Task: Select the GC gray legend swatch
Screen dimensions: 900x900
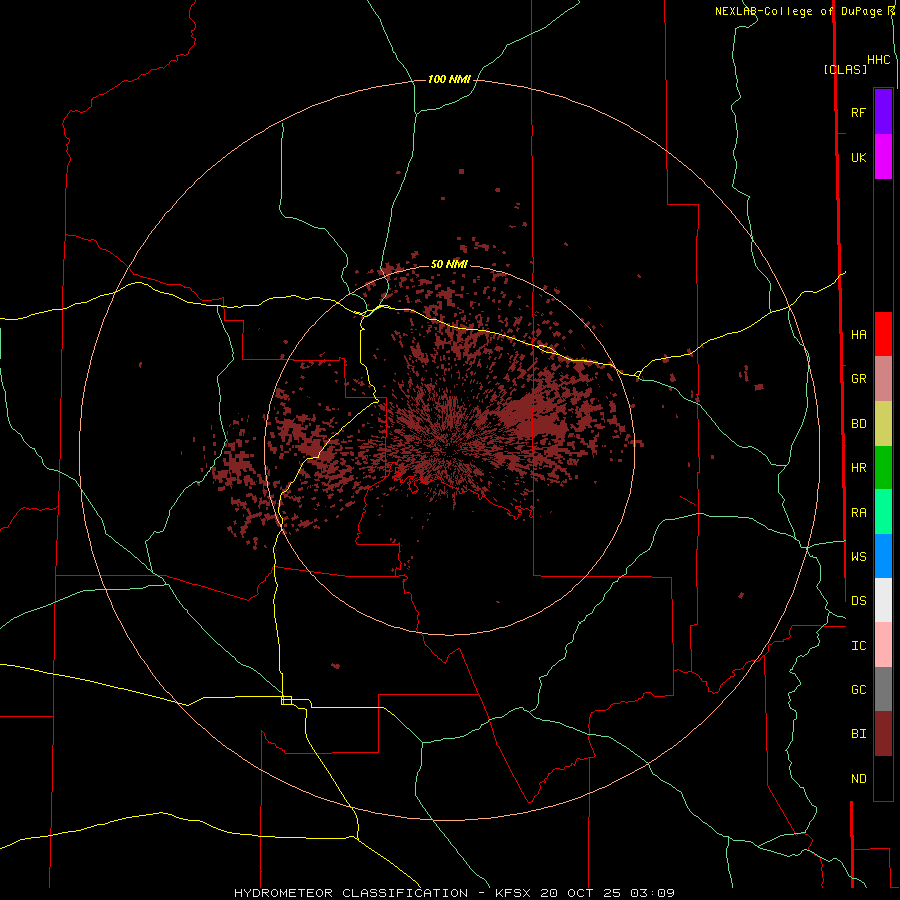Action: coord(883,689)
